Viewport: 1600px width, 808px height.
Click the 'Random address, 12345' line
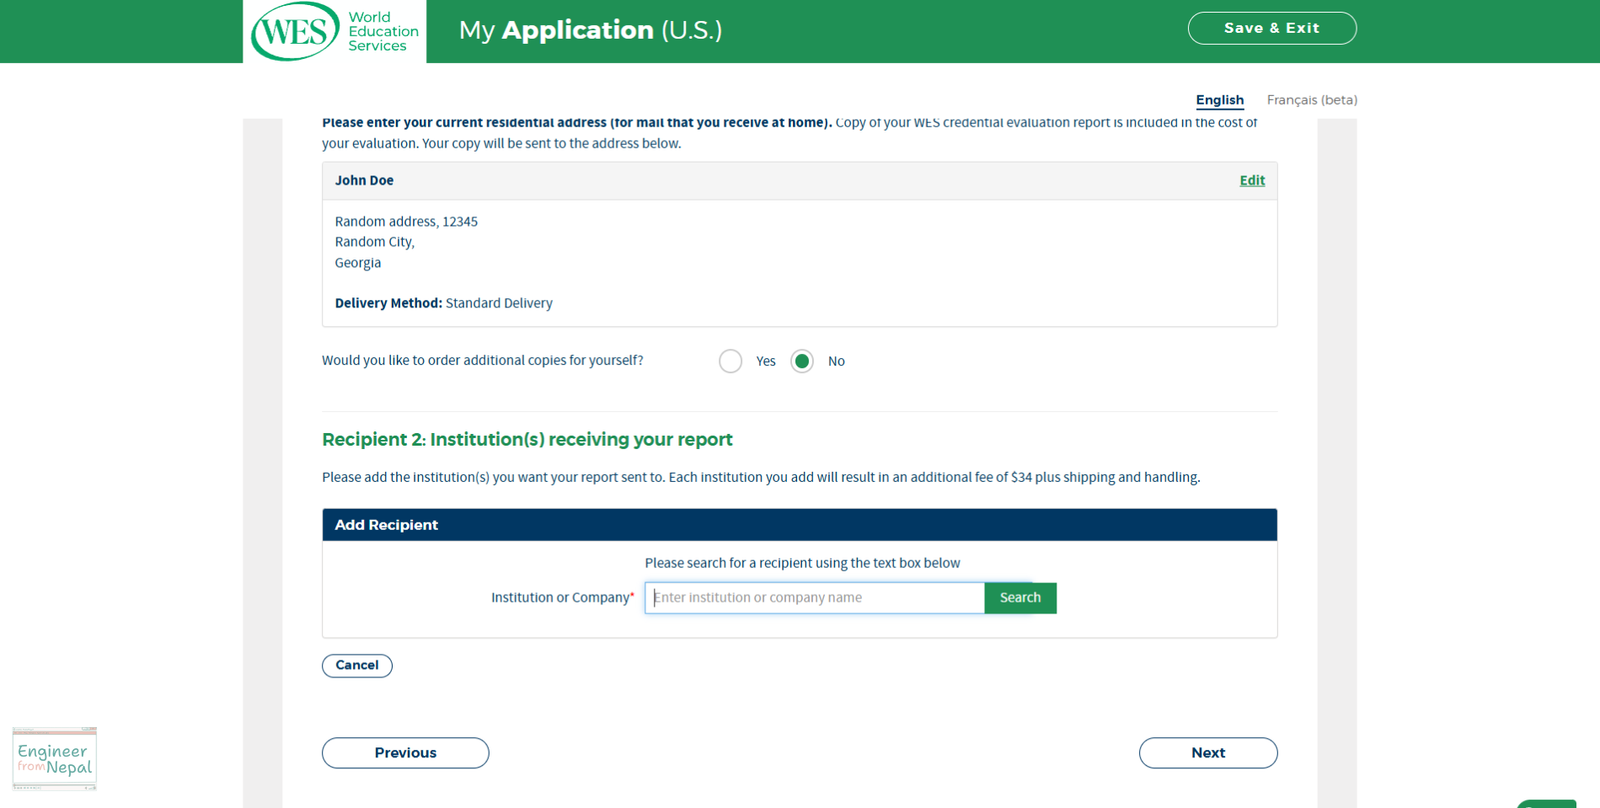tap(406, 222)
